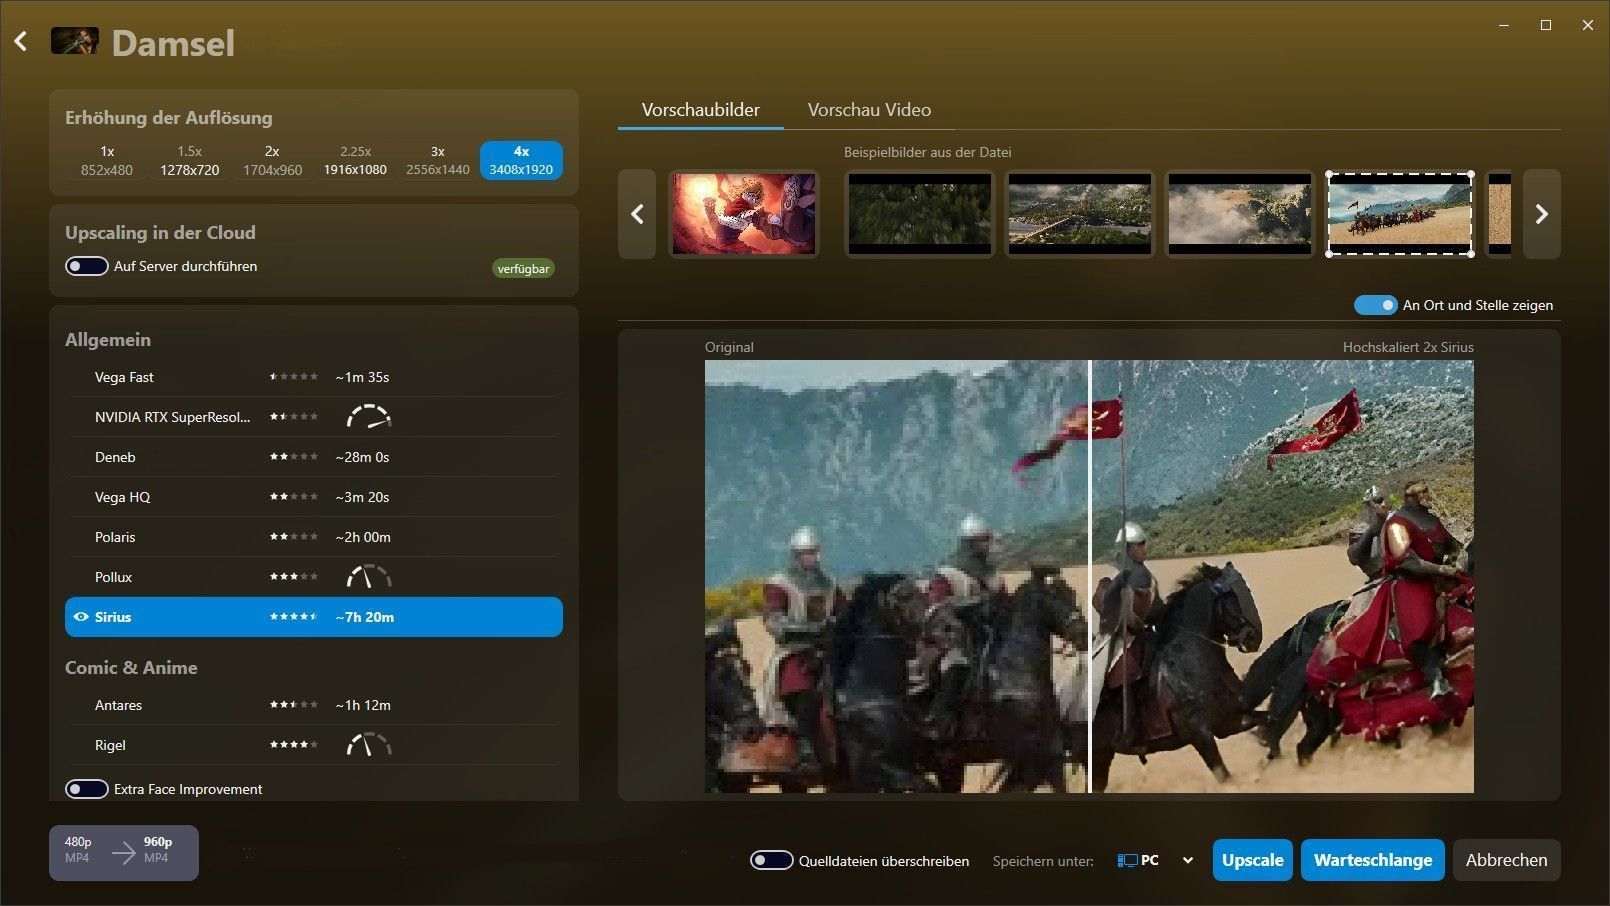Viewport: 1610px width, 906px height.
Task: Click the PC monitor save location icon
Action: click(1128, 860)
